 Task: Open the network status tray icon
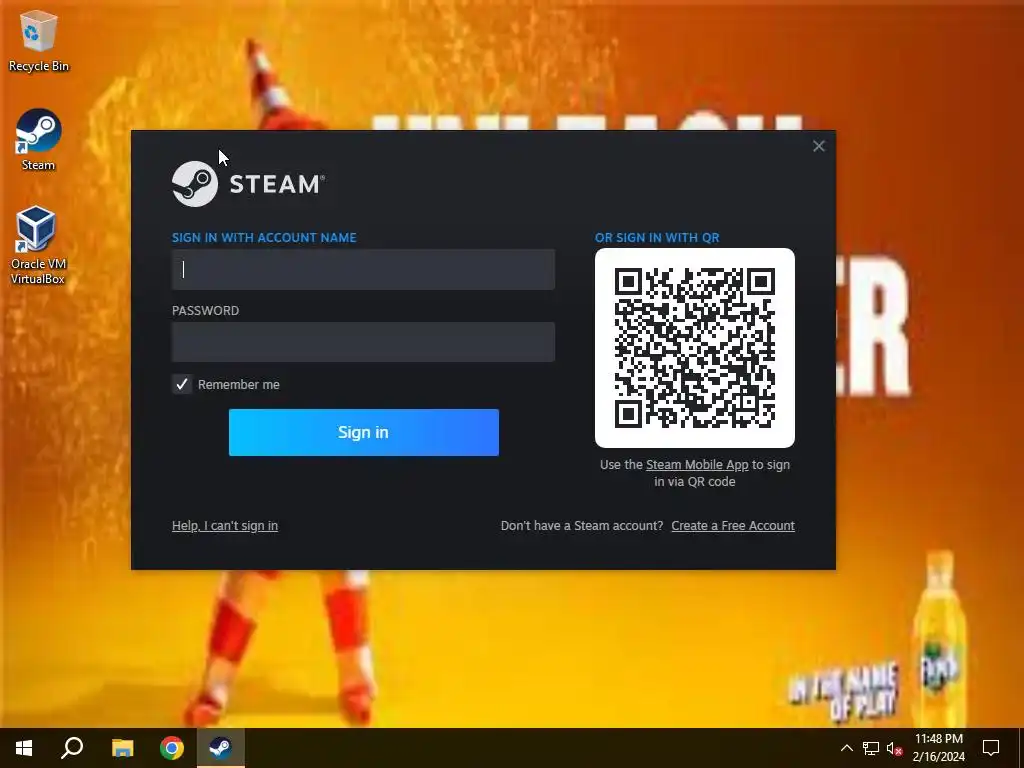pos(871,748)
